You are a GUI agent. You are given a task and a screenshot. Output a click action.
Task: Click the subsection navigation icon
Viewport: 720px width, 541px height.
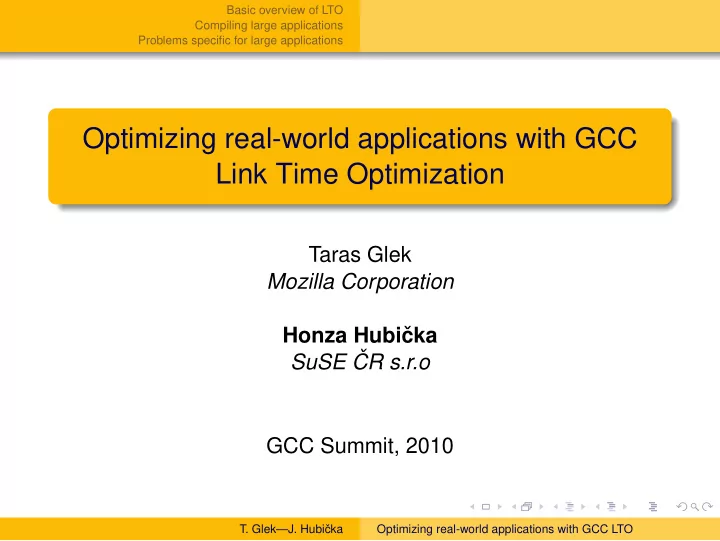tap(570, 507)
